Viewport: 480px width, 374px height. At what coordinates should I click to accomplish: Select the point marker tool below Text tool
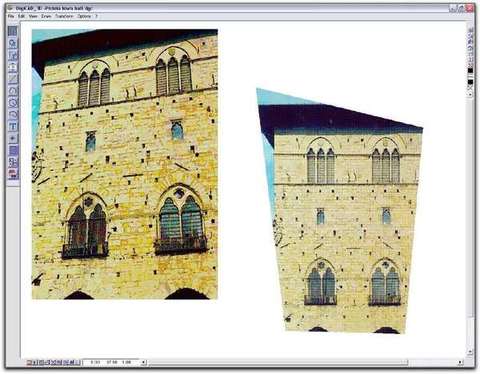pyautogui.click(x=13, y=138)
